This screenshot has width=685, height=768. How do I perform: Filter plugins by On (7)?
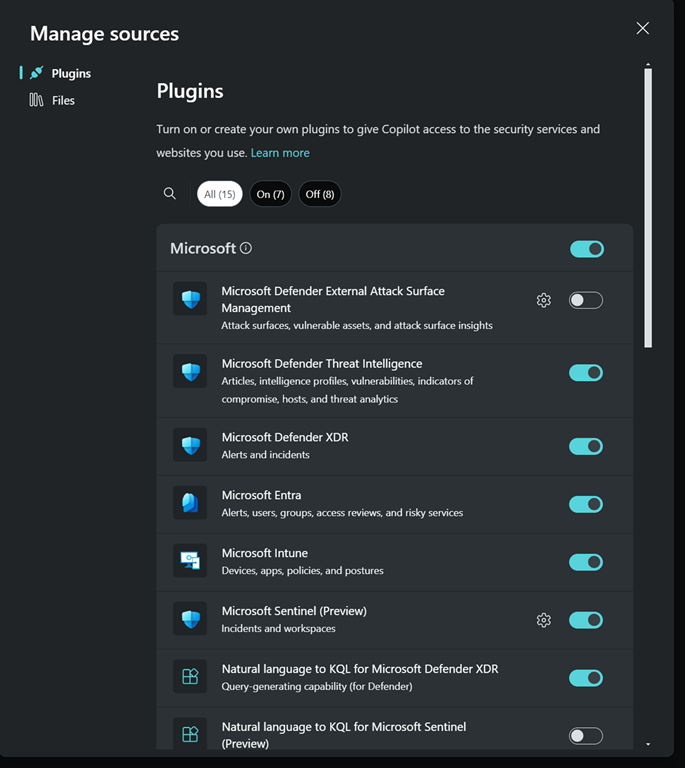pyautogui.click(x=270, y=194)
